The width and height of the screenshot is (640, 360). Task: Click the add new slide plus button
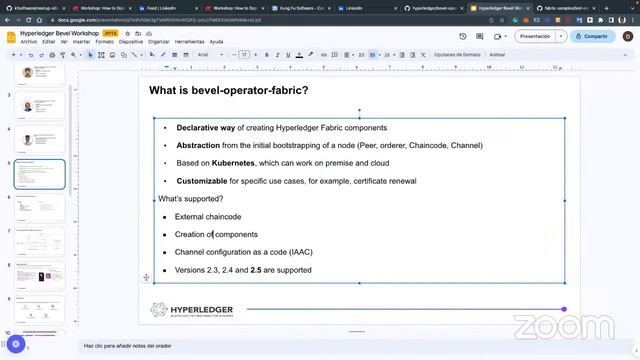[x=13, y=55]
